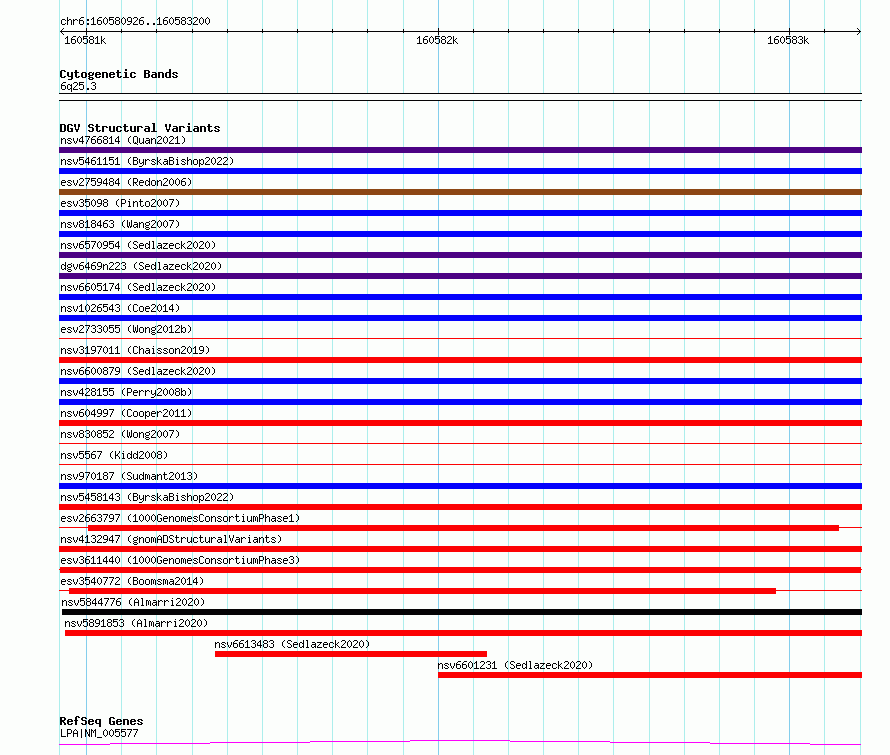Open dgv6469n223 (Sedlazeck2020) label
The height and width of the screenshot is (755, 890).
pyautogui.click(x=141, y=266)
